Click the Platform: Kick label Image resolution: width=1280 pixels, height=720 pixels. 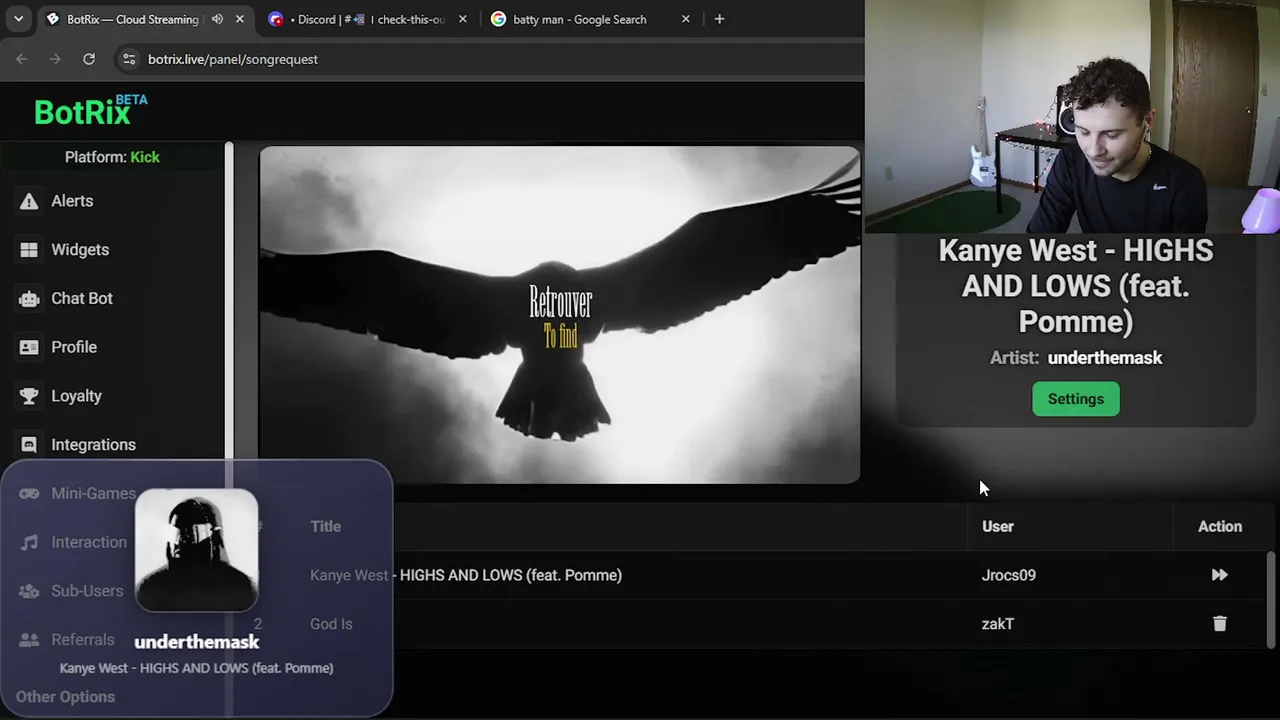(x=112, y=157)
